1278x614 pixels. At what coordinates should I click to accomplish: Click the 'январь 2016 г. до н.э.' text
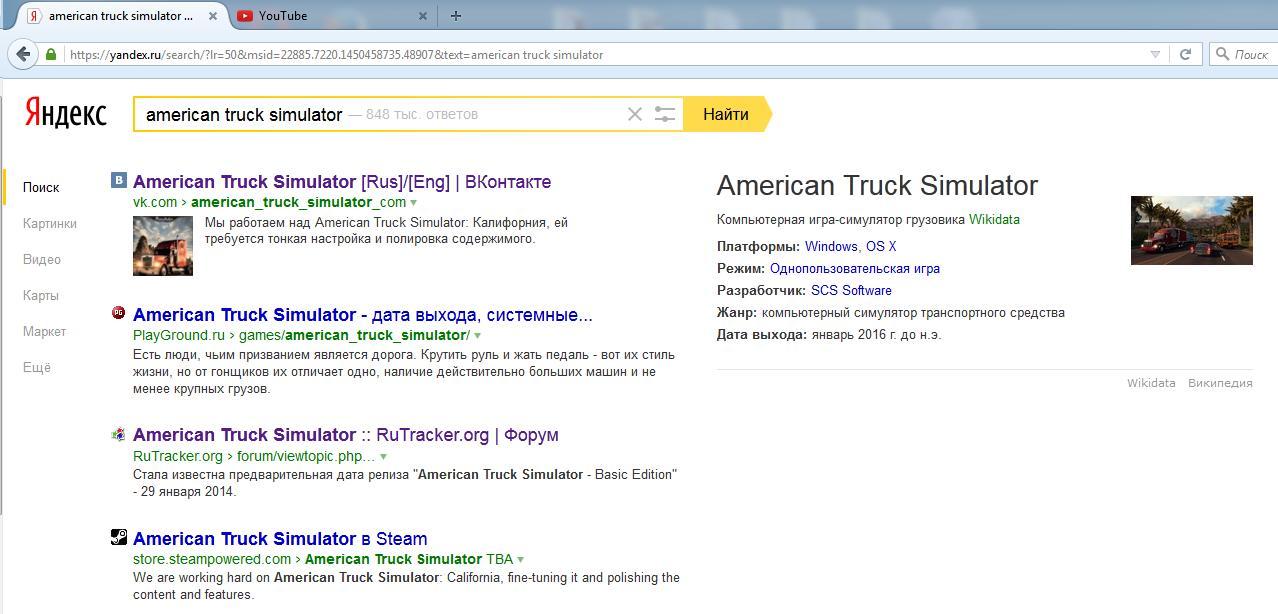pos(876,334)
